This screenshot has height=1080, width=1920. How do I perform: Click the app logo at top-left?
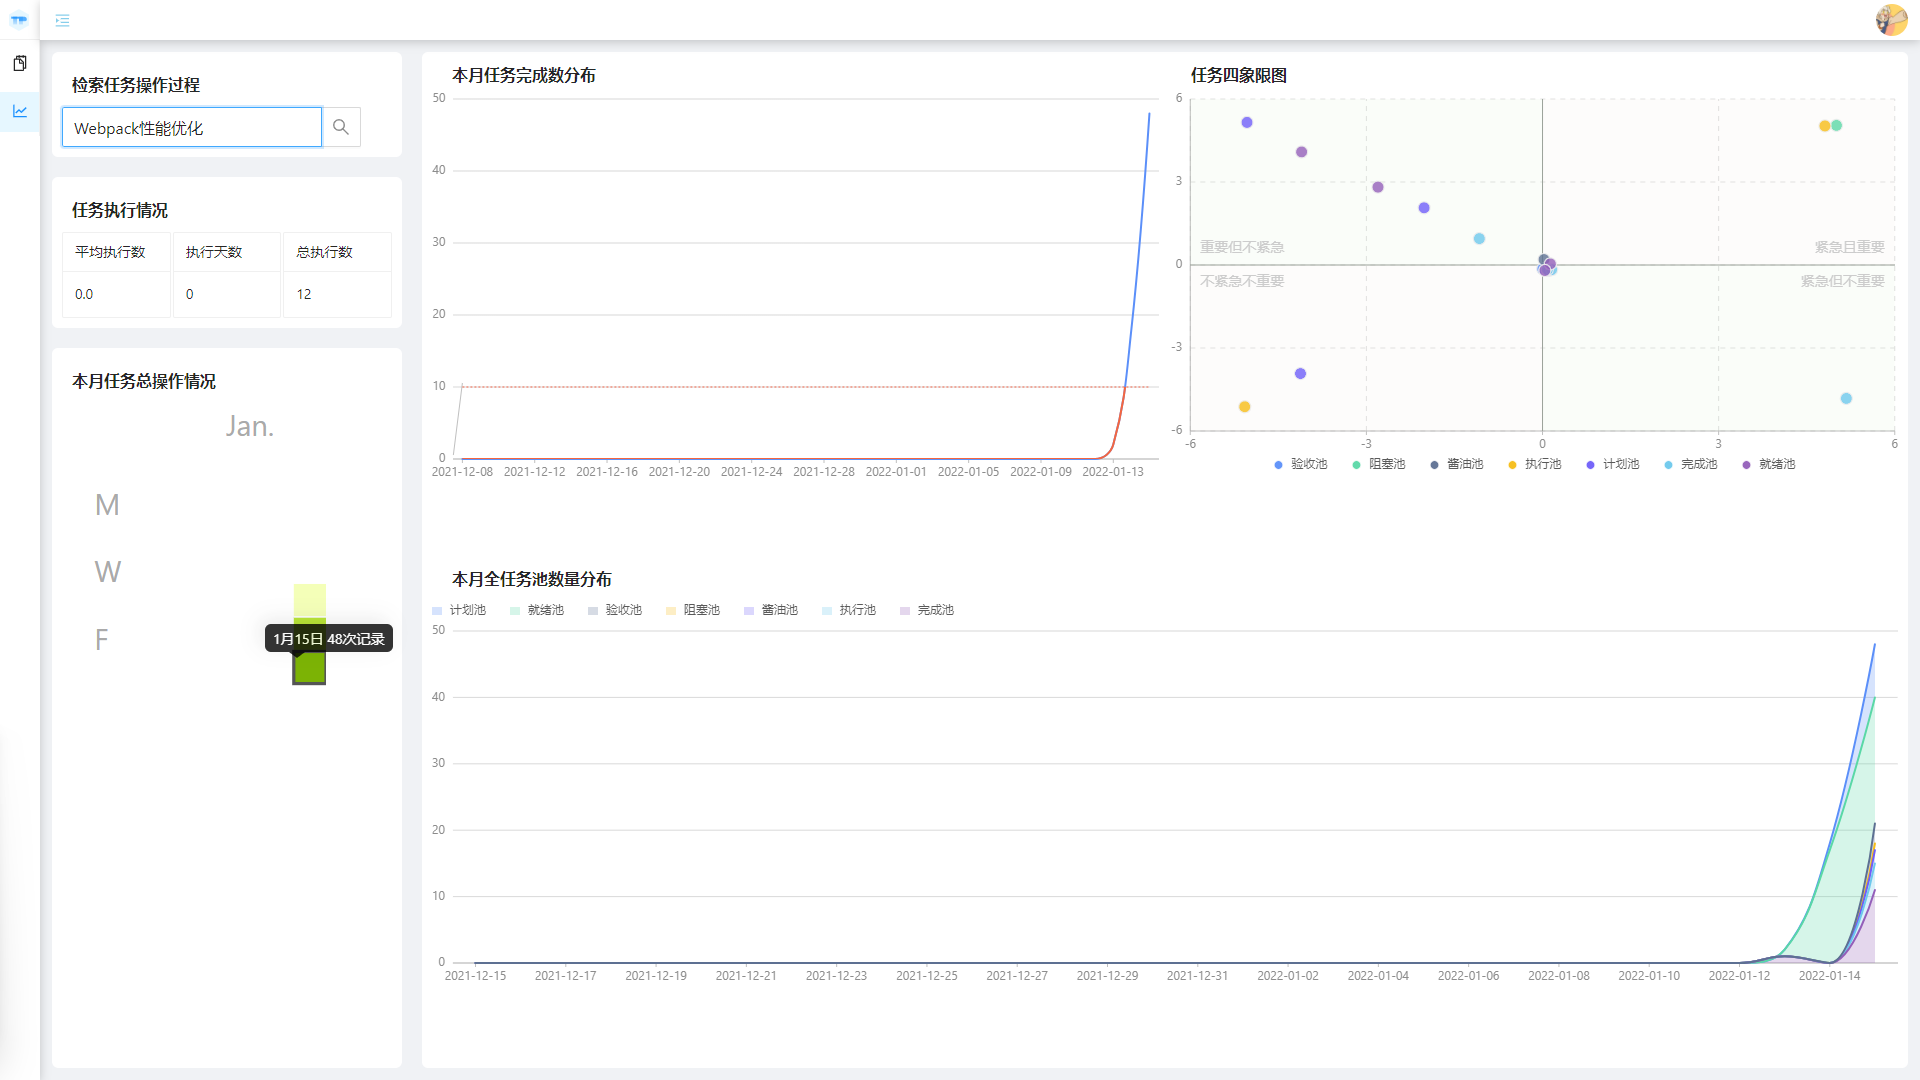pyautogui.click(x=19, y=20)
